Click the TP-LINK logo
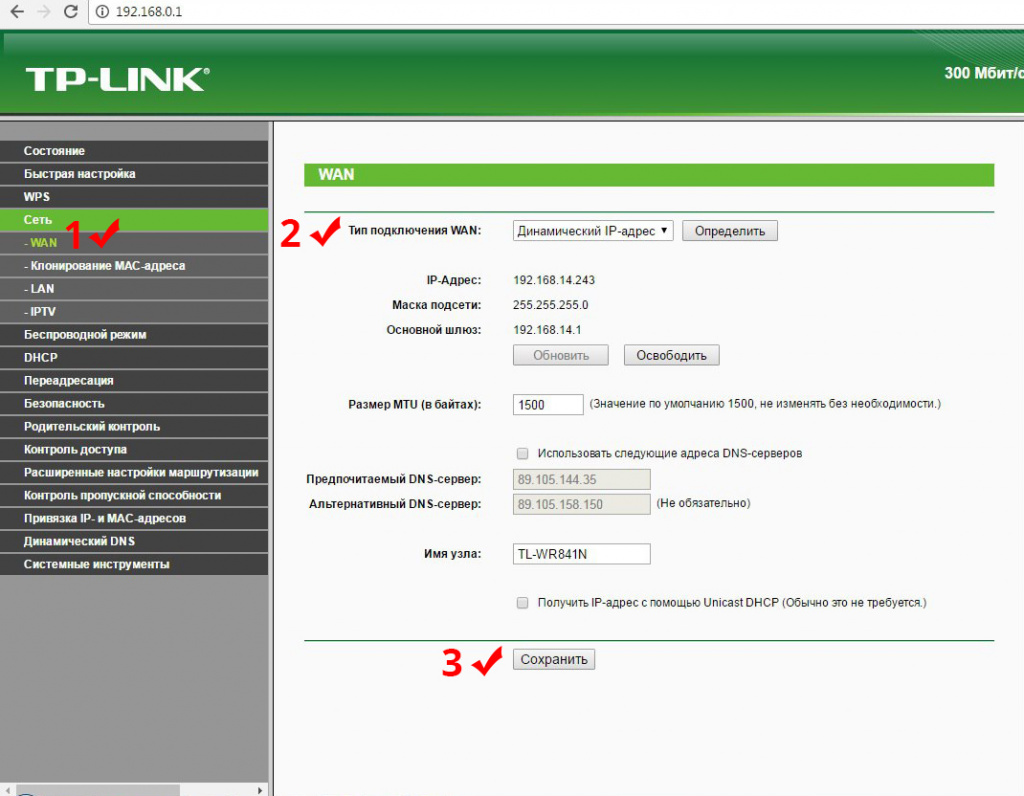The image size is (1024, 796). pos(118,79)
